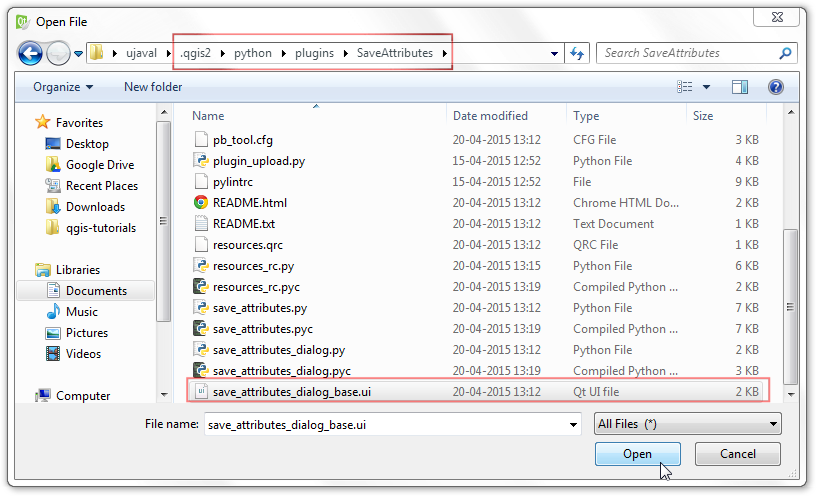Select the .qgis2 breadcrumb segment

[195, 53]
